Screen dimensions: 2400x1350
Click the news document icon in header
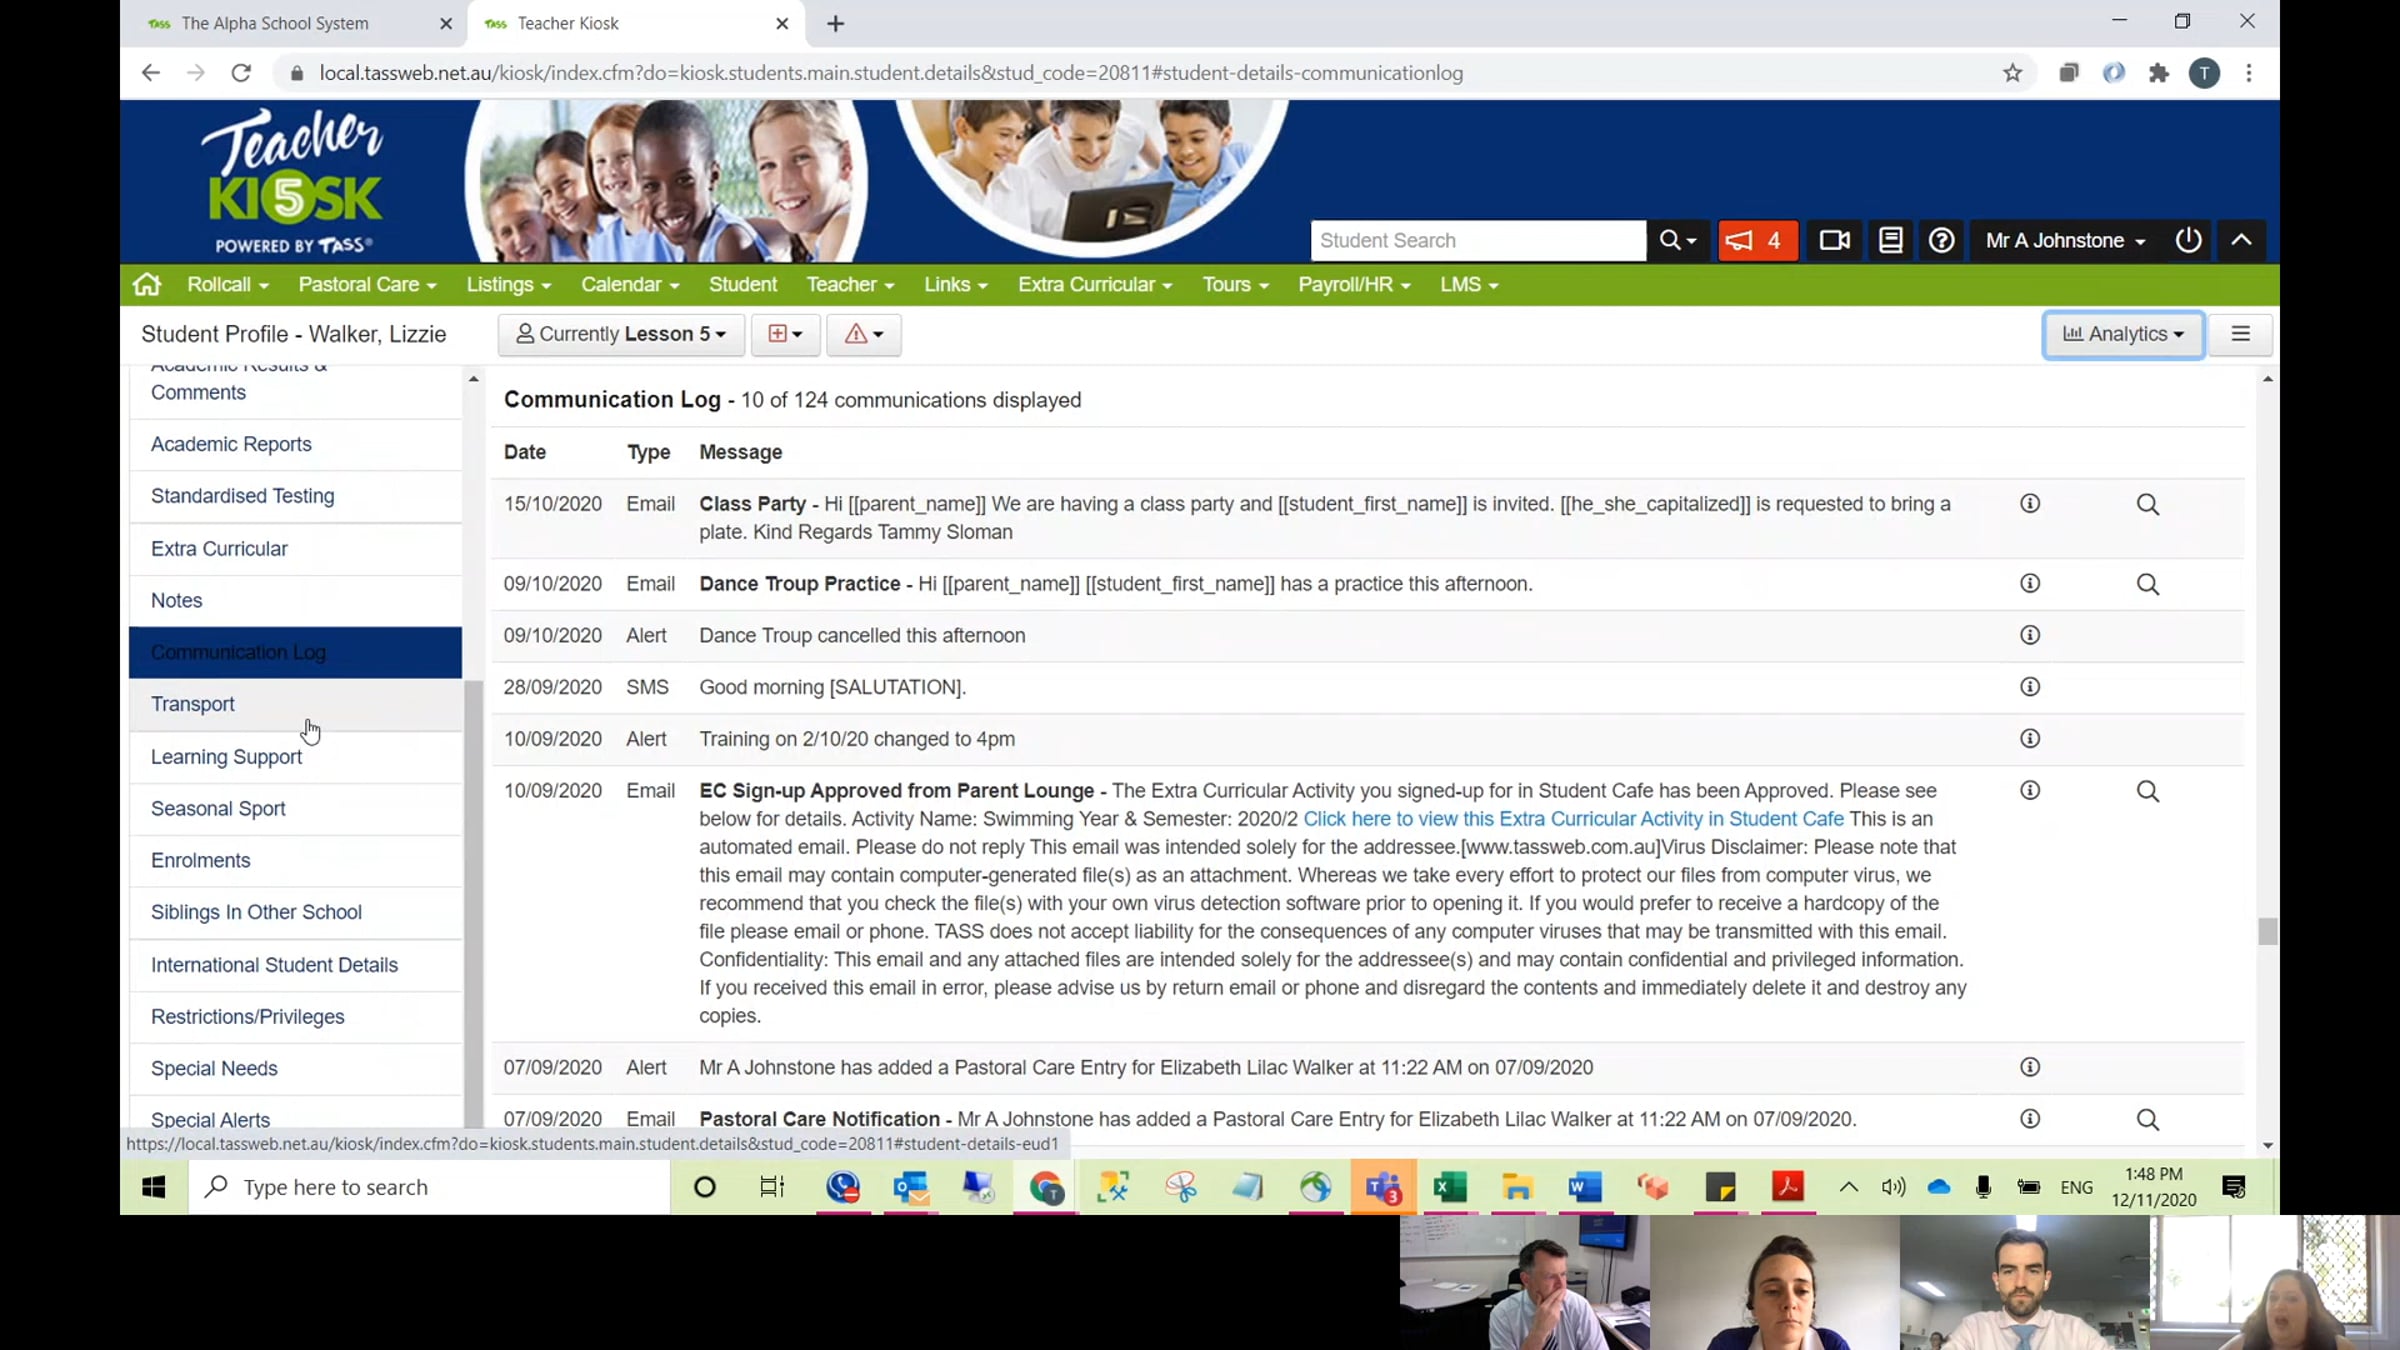(x=1890, y=241)
